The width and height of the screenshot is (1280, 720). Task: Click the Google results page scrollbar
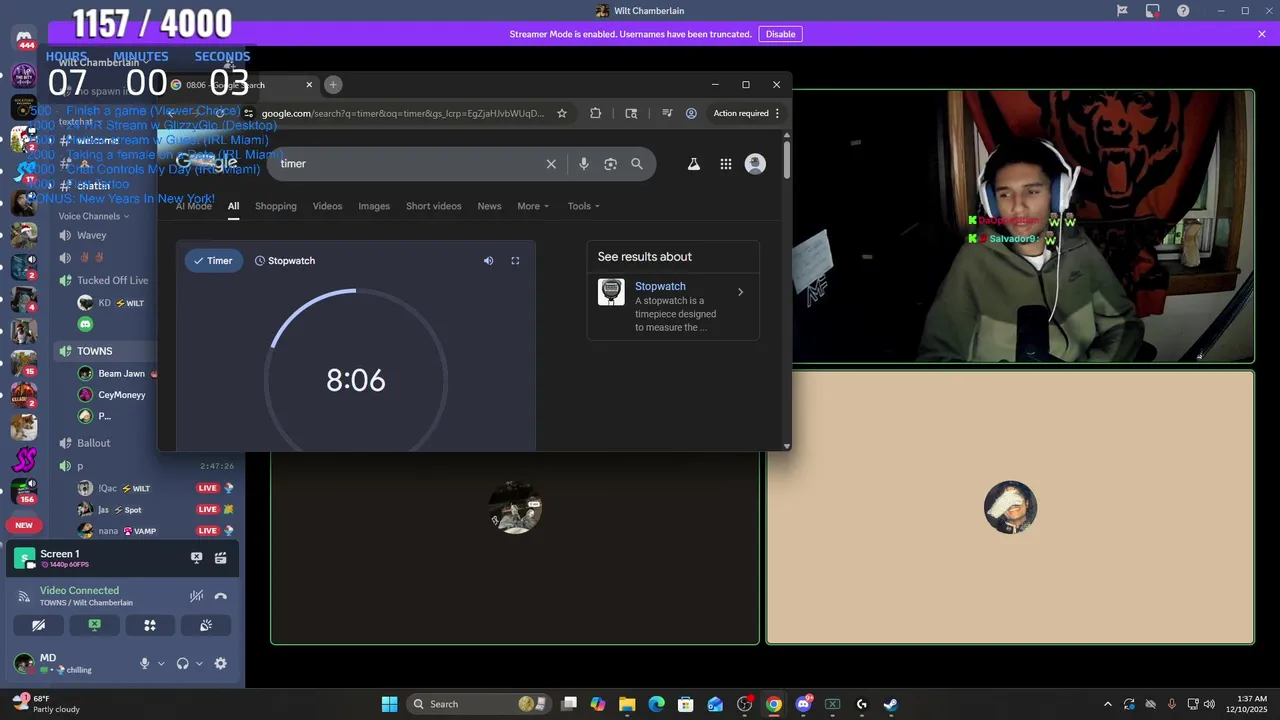coord(787,160)
